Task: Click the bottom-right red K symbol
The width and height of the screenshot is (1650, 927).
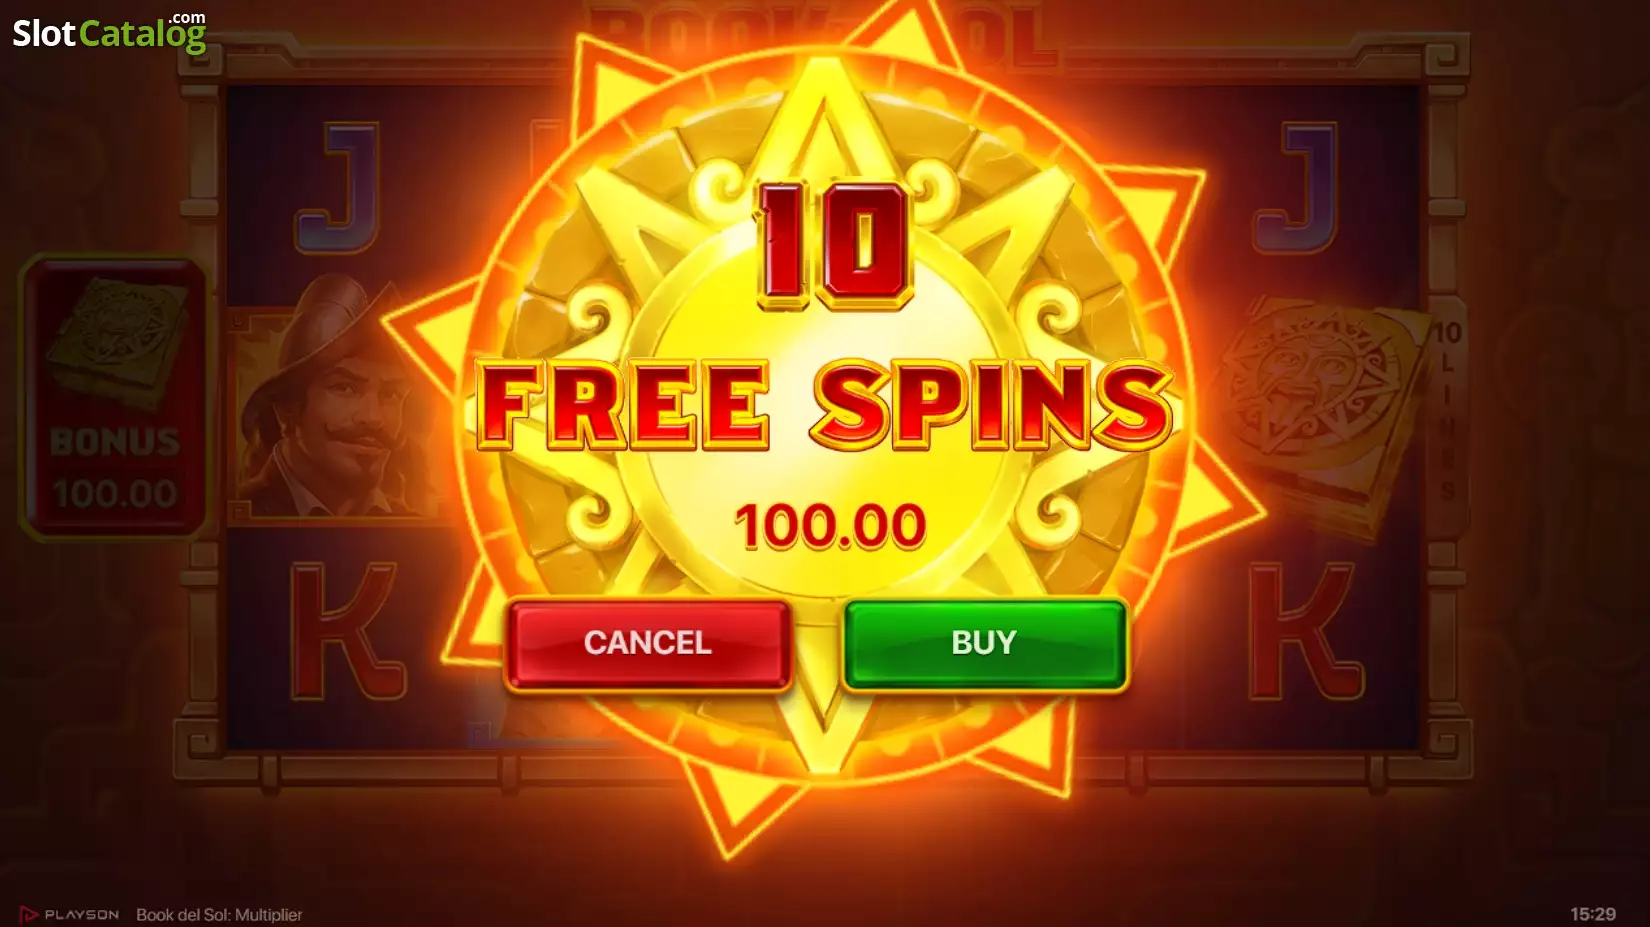Action: [1305, 631]
